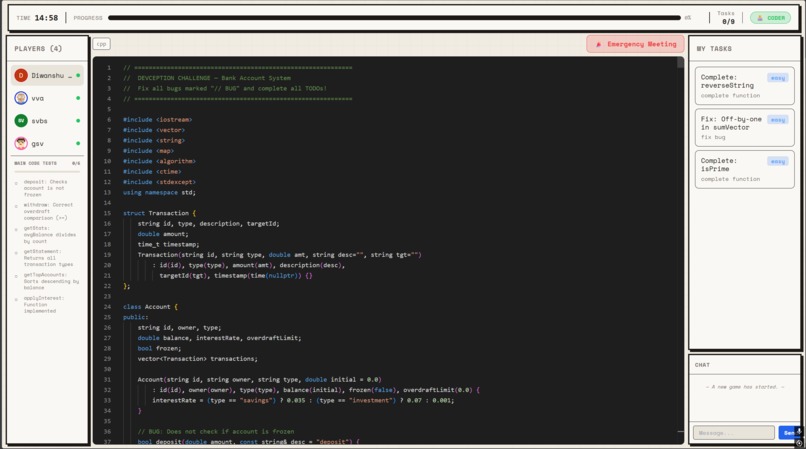Click the green online dot beside Diwanshu
The image size is (806, 449).
click(x=78, y=76)
